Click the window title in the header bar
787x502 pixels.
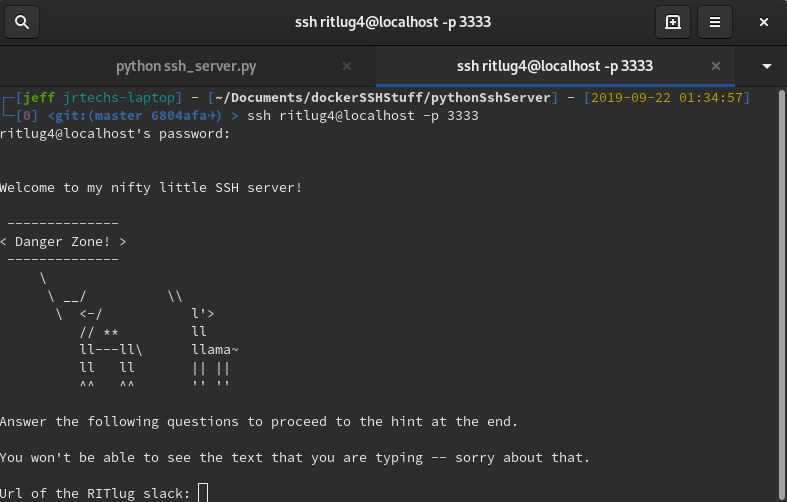[392, 22]
